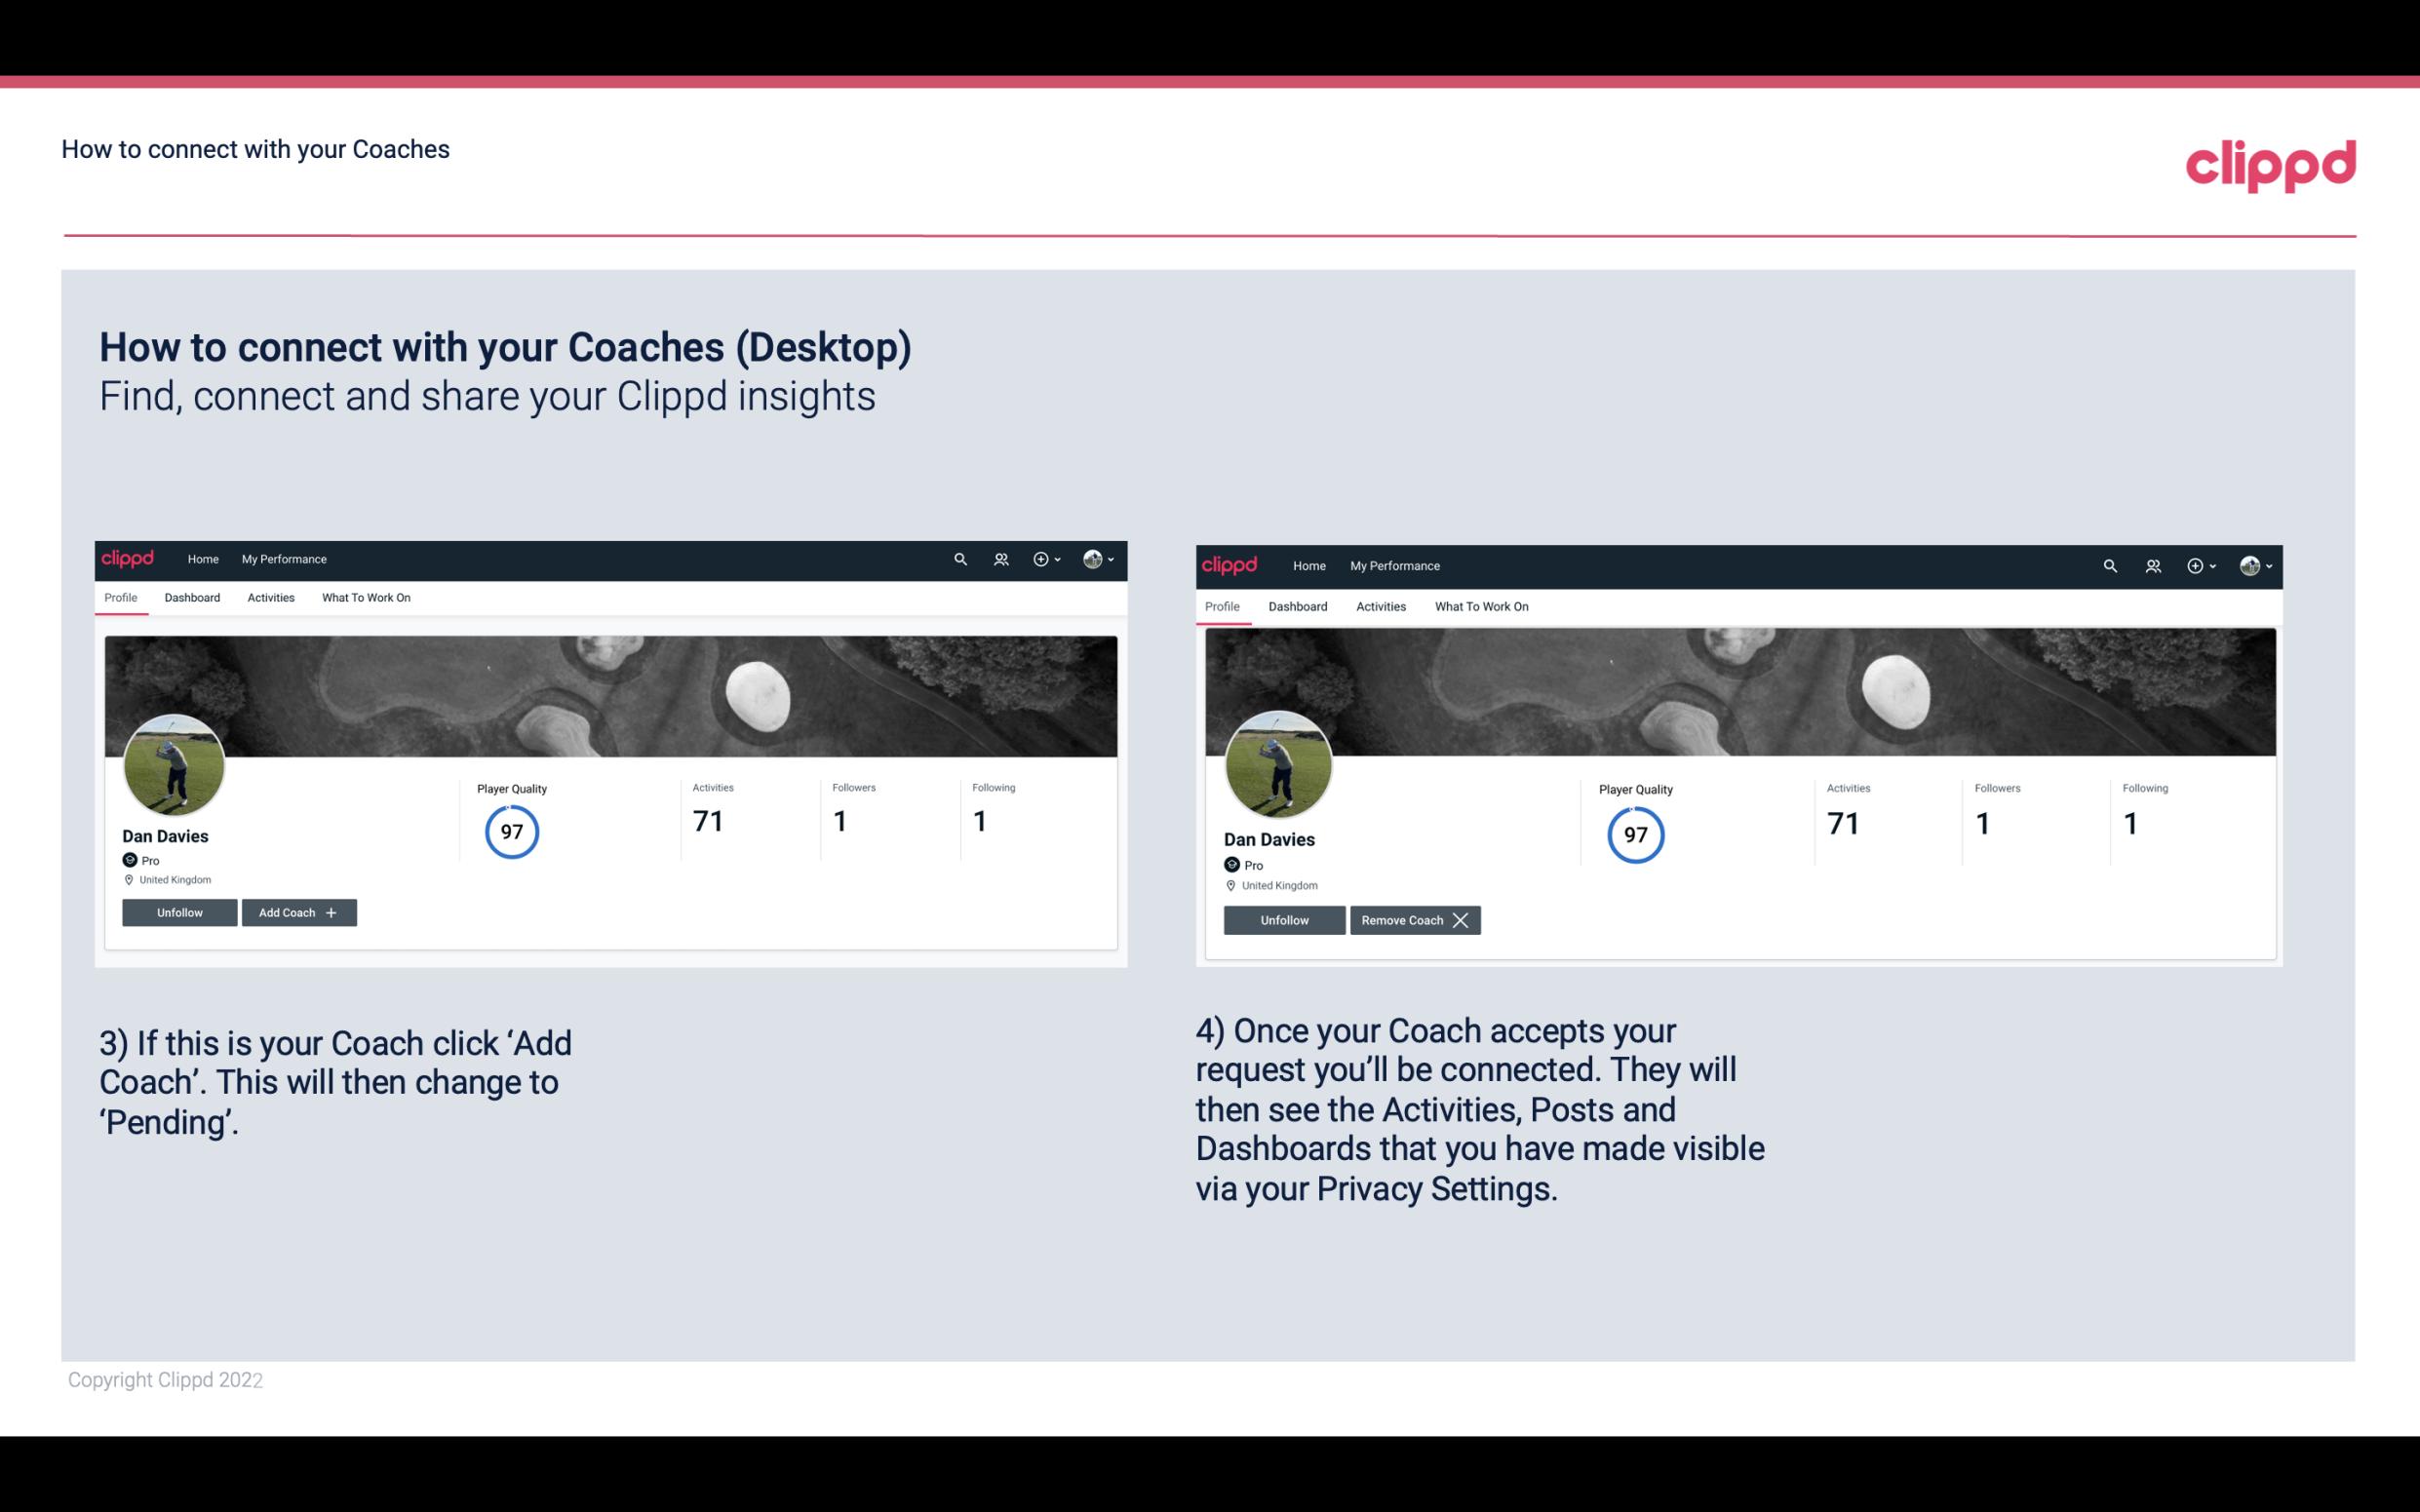Click the Player Quality score circle
This screenshot has width=2420, height=1512.
(x=511, y=831)
